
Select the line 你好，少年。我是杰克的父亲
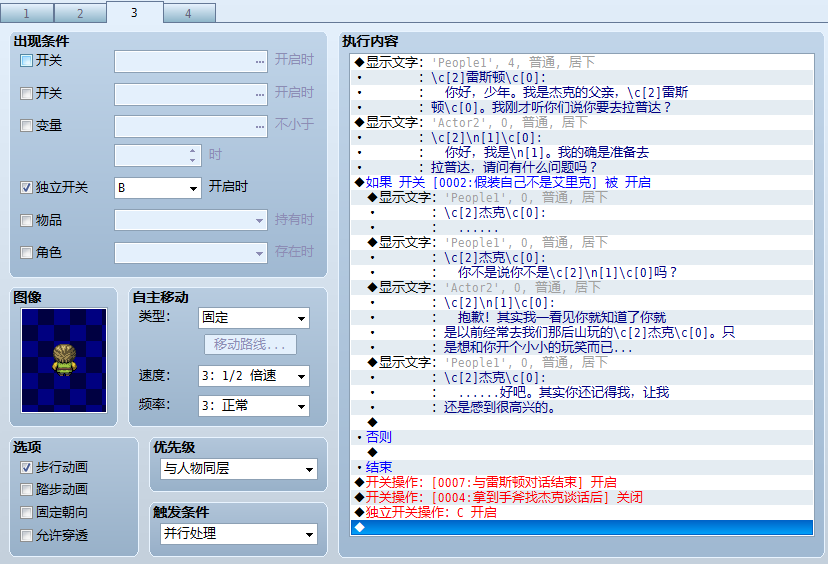[x=581, y=92]
